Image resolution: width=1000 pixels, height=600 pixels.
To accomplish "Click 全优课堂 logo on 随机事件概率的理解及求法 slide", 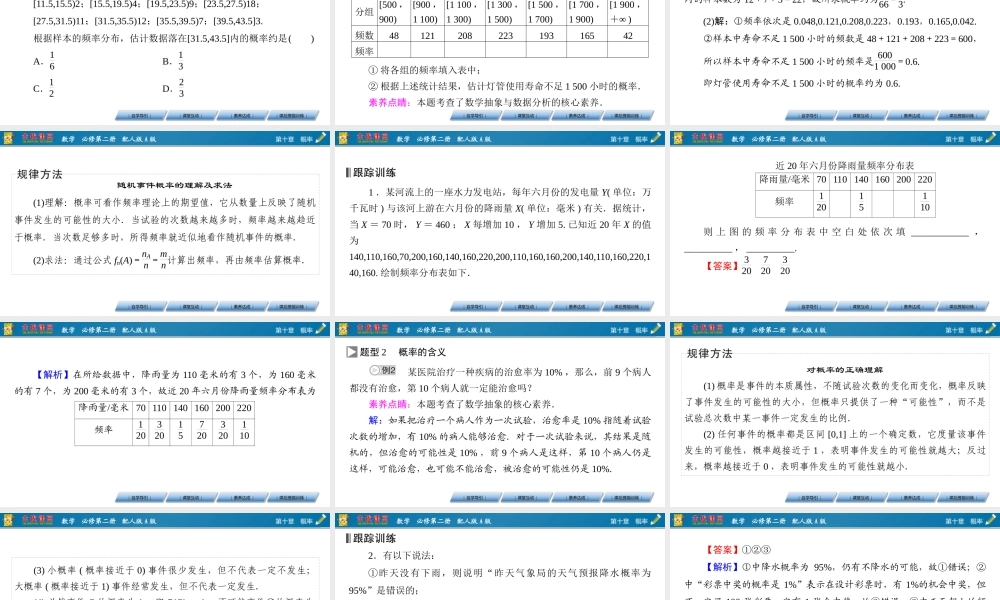I will [38, 138].
